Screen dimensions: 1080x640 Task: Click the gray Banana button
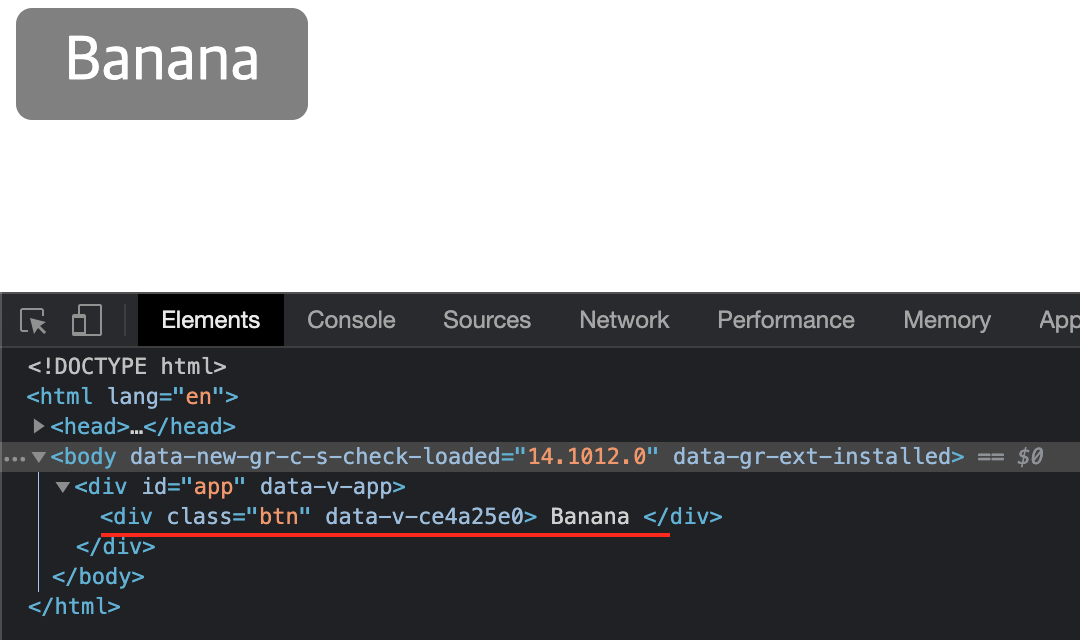(162, 64)
